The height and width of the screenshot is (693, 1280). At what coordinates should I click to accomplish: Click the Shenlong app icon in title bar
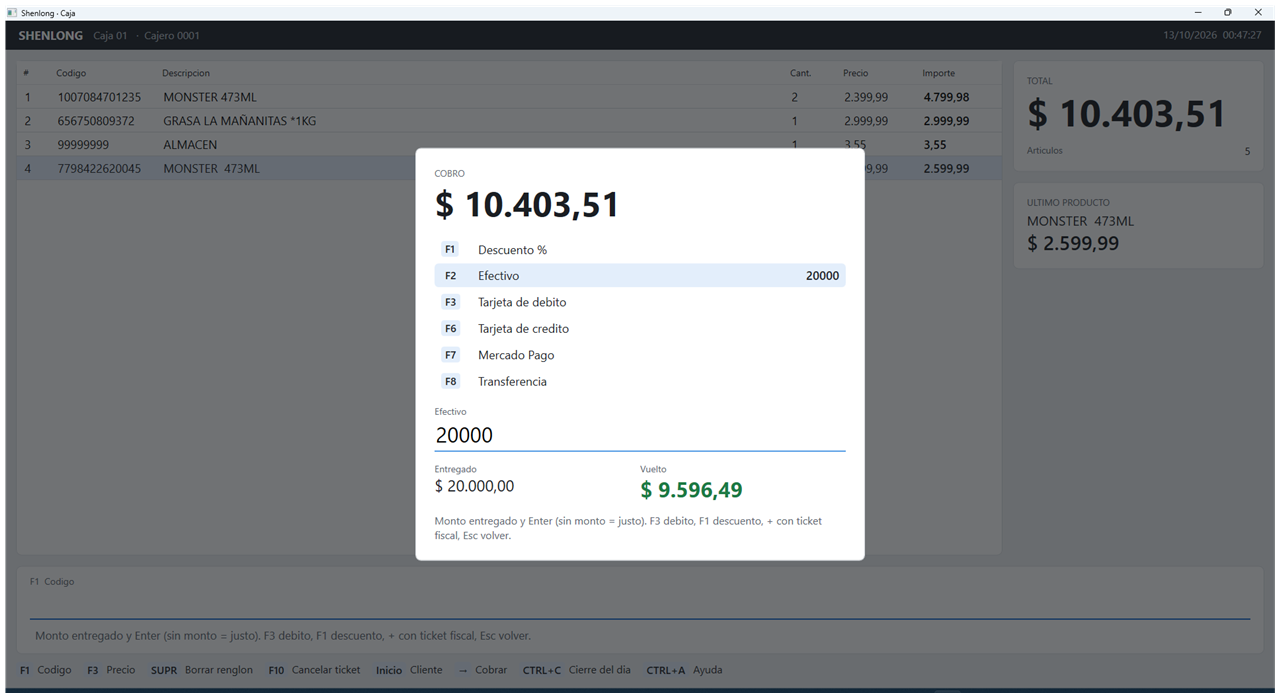pos(11,12)
